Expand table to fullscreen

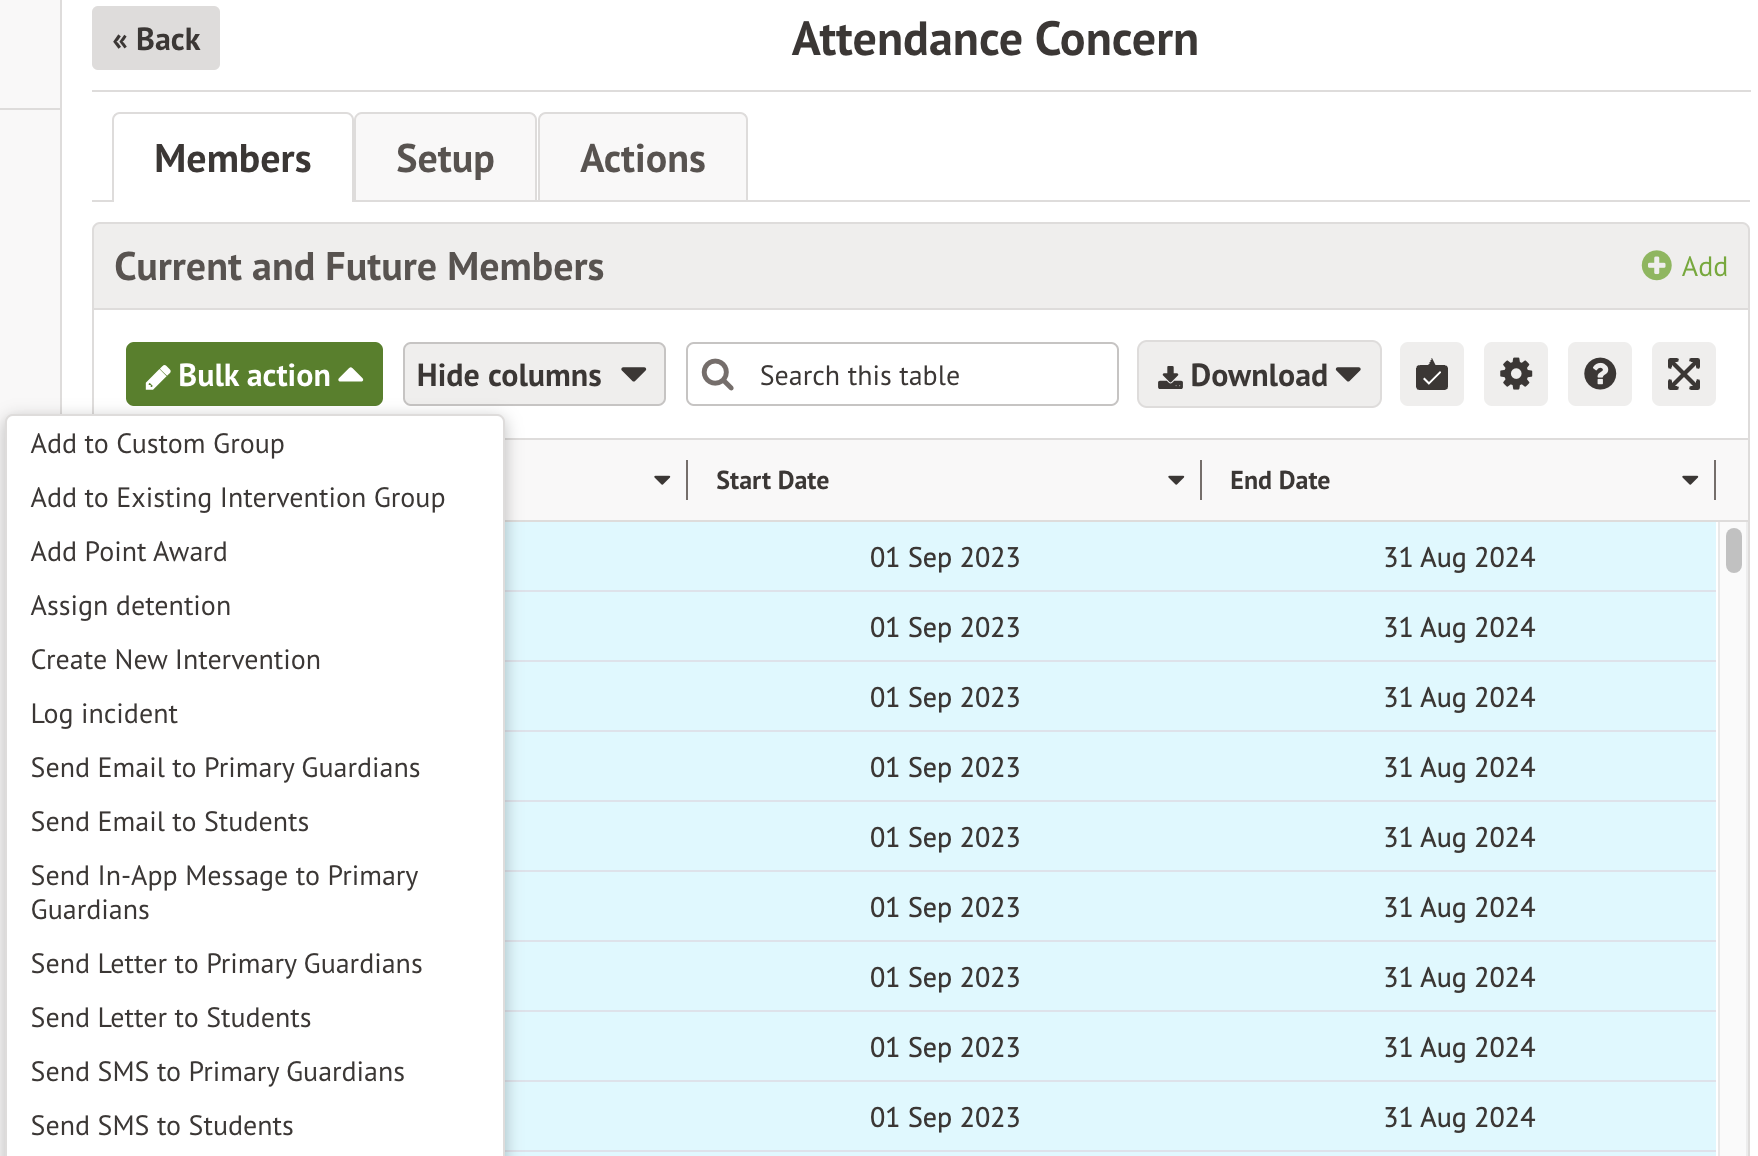coord(1683,375)
